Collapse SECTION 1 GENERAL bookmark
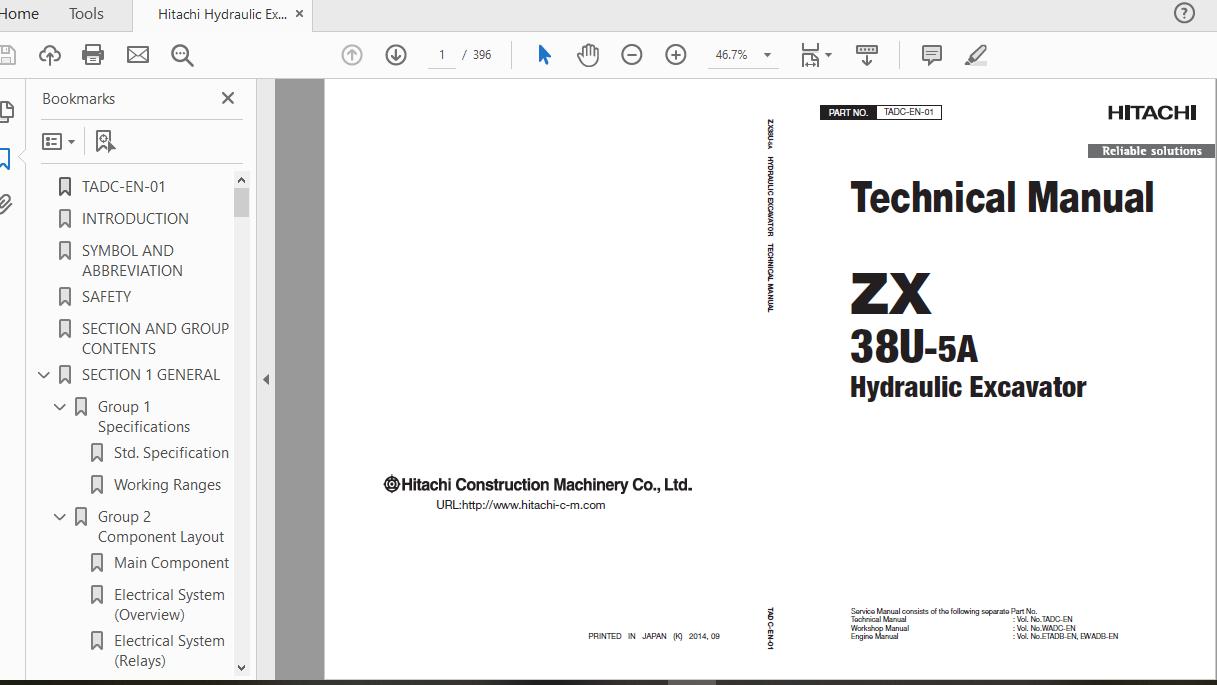 [44, 375]
